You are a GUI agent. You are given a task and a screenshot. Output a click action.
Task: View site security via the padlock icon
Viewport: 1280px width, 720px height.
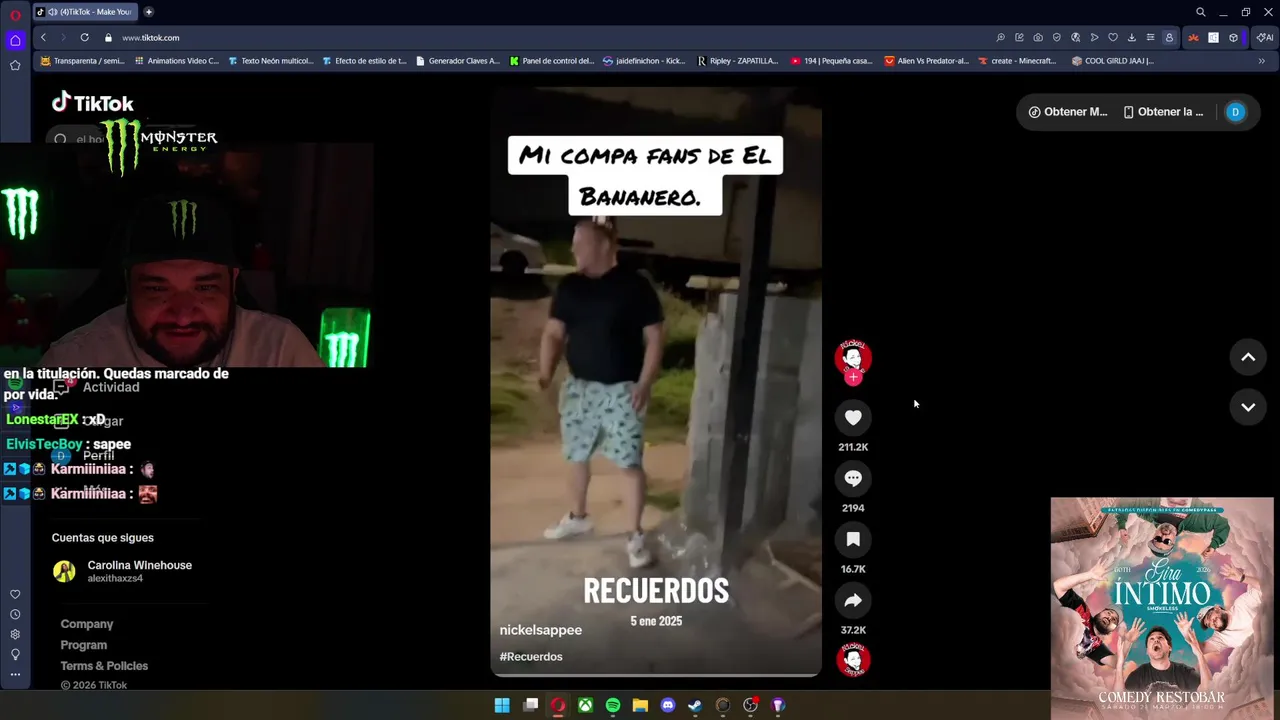pos(108,37)
